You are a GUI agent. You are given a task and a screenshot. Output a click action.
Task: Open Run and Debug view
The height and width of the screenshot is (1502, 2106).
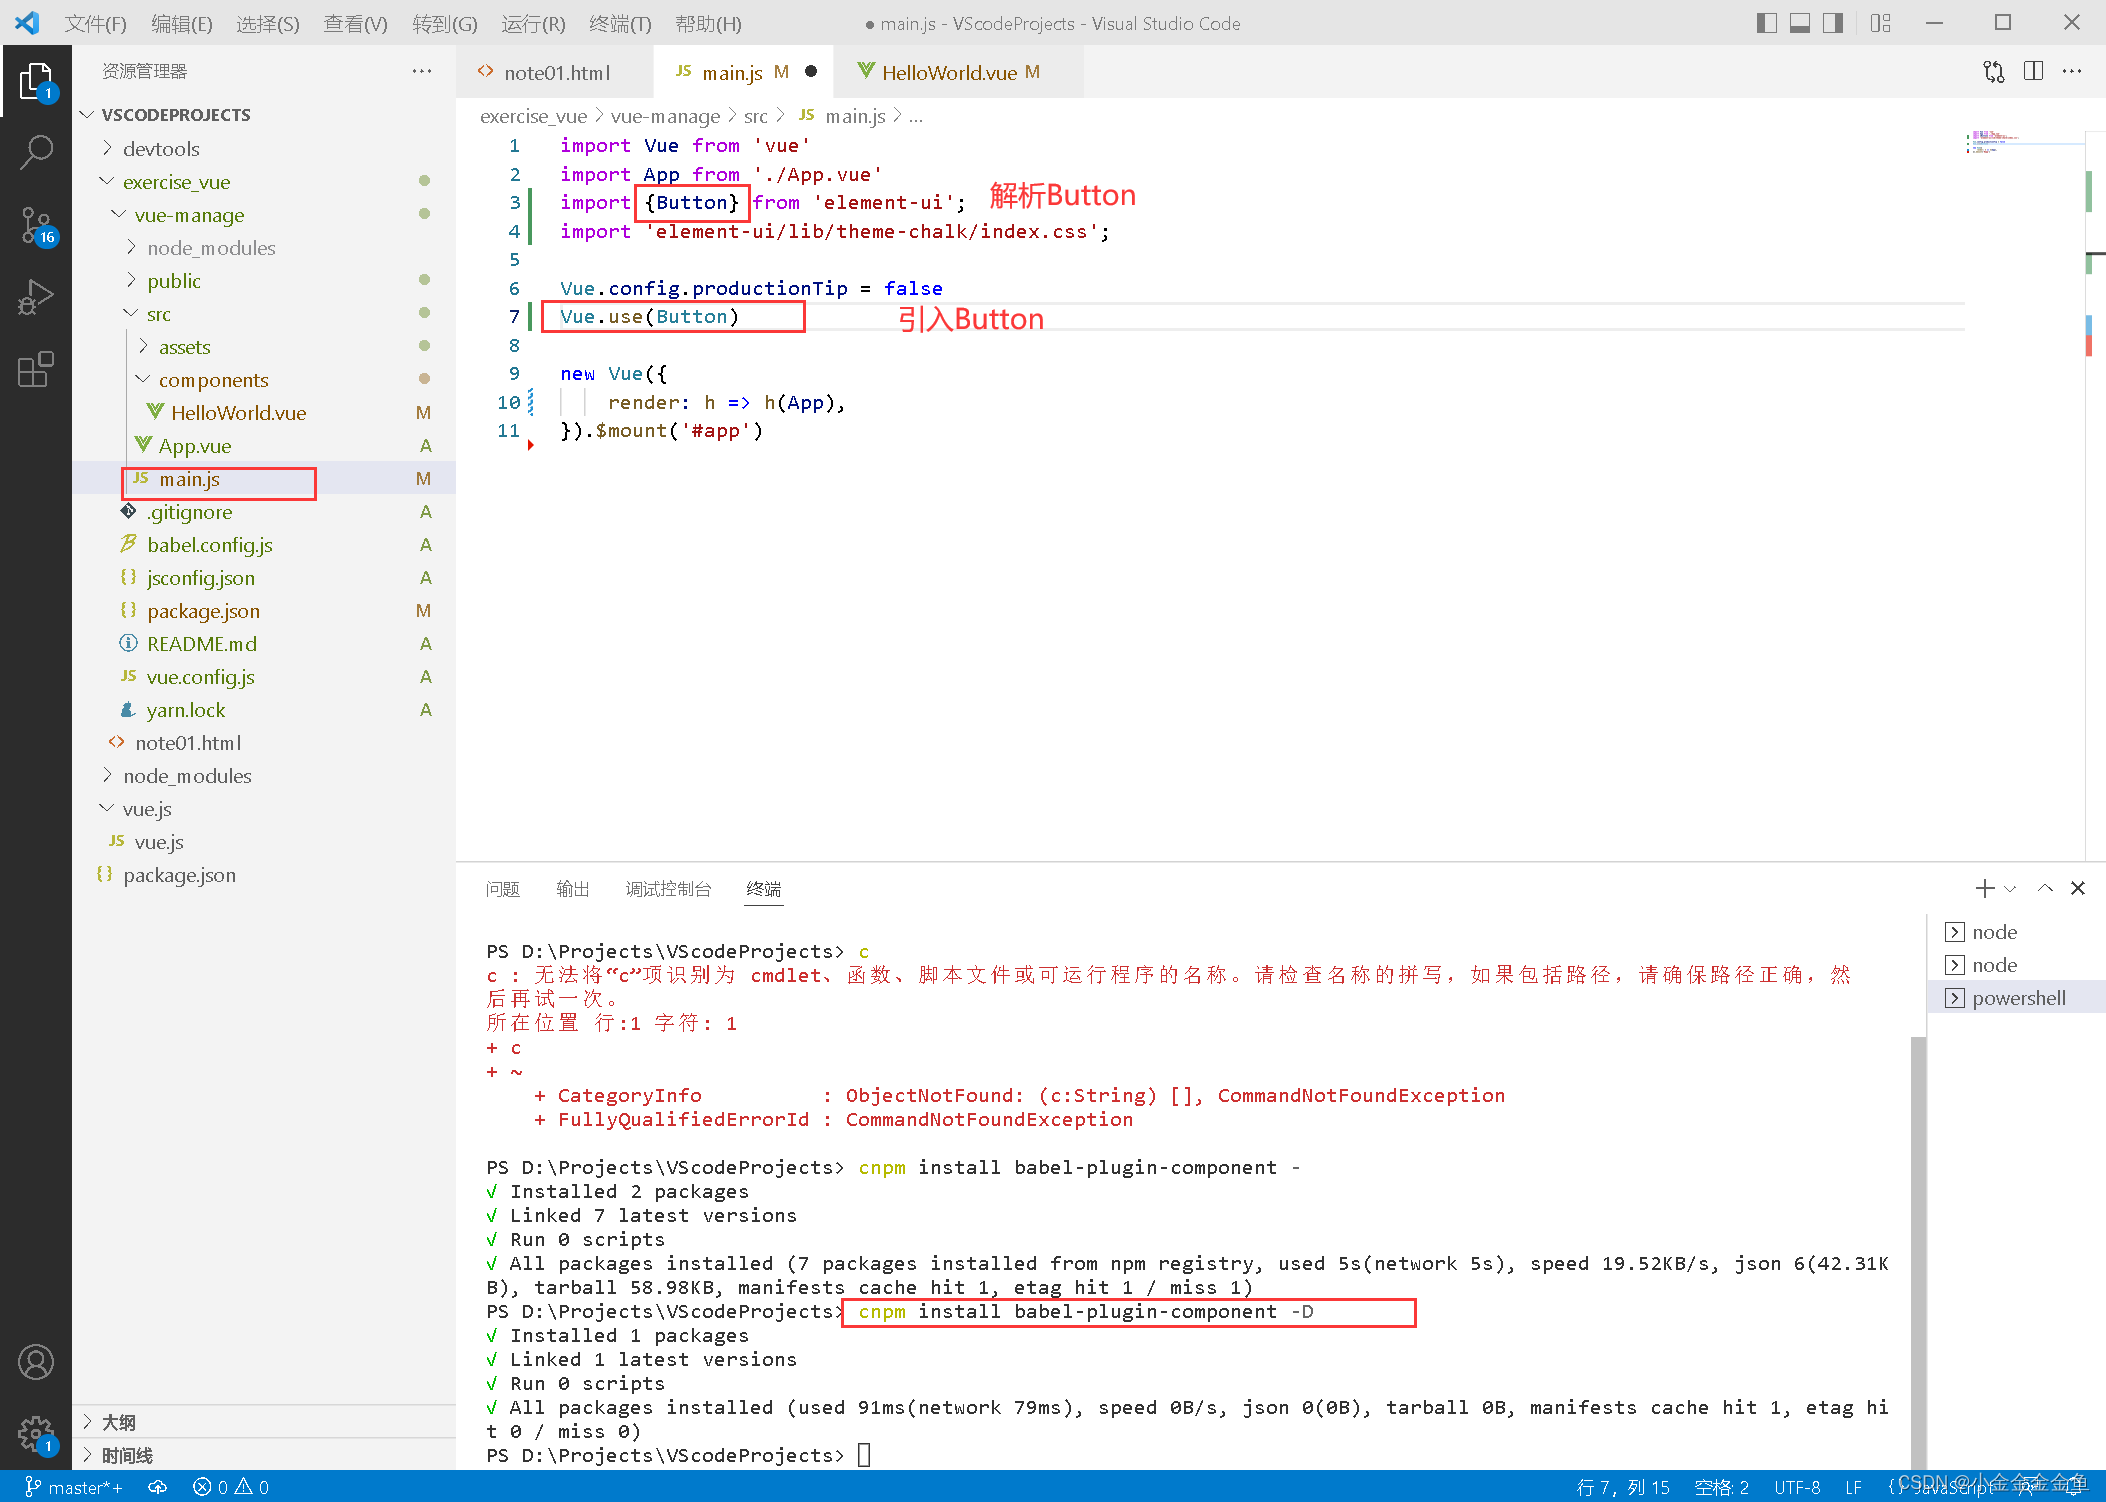[x=36, y=297]
